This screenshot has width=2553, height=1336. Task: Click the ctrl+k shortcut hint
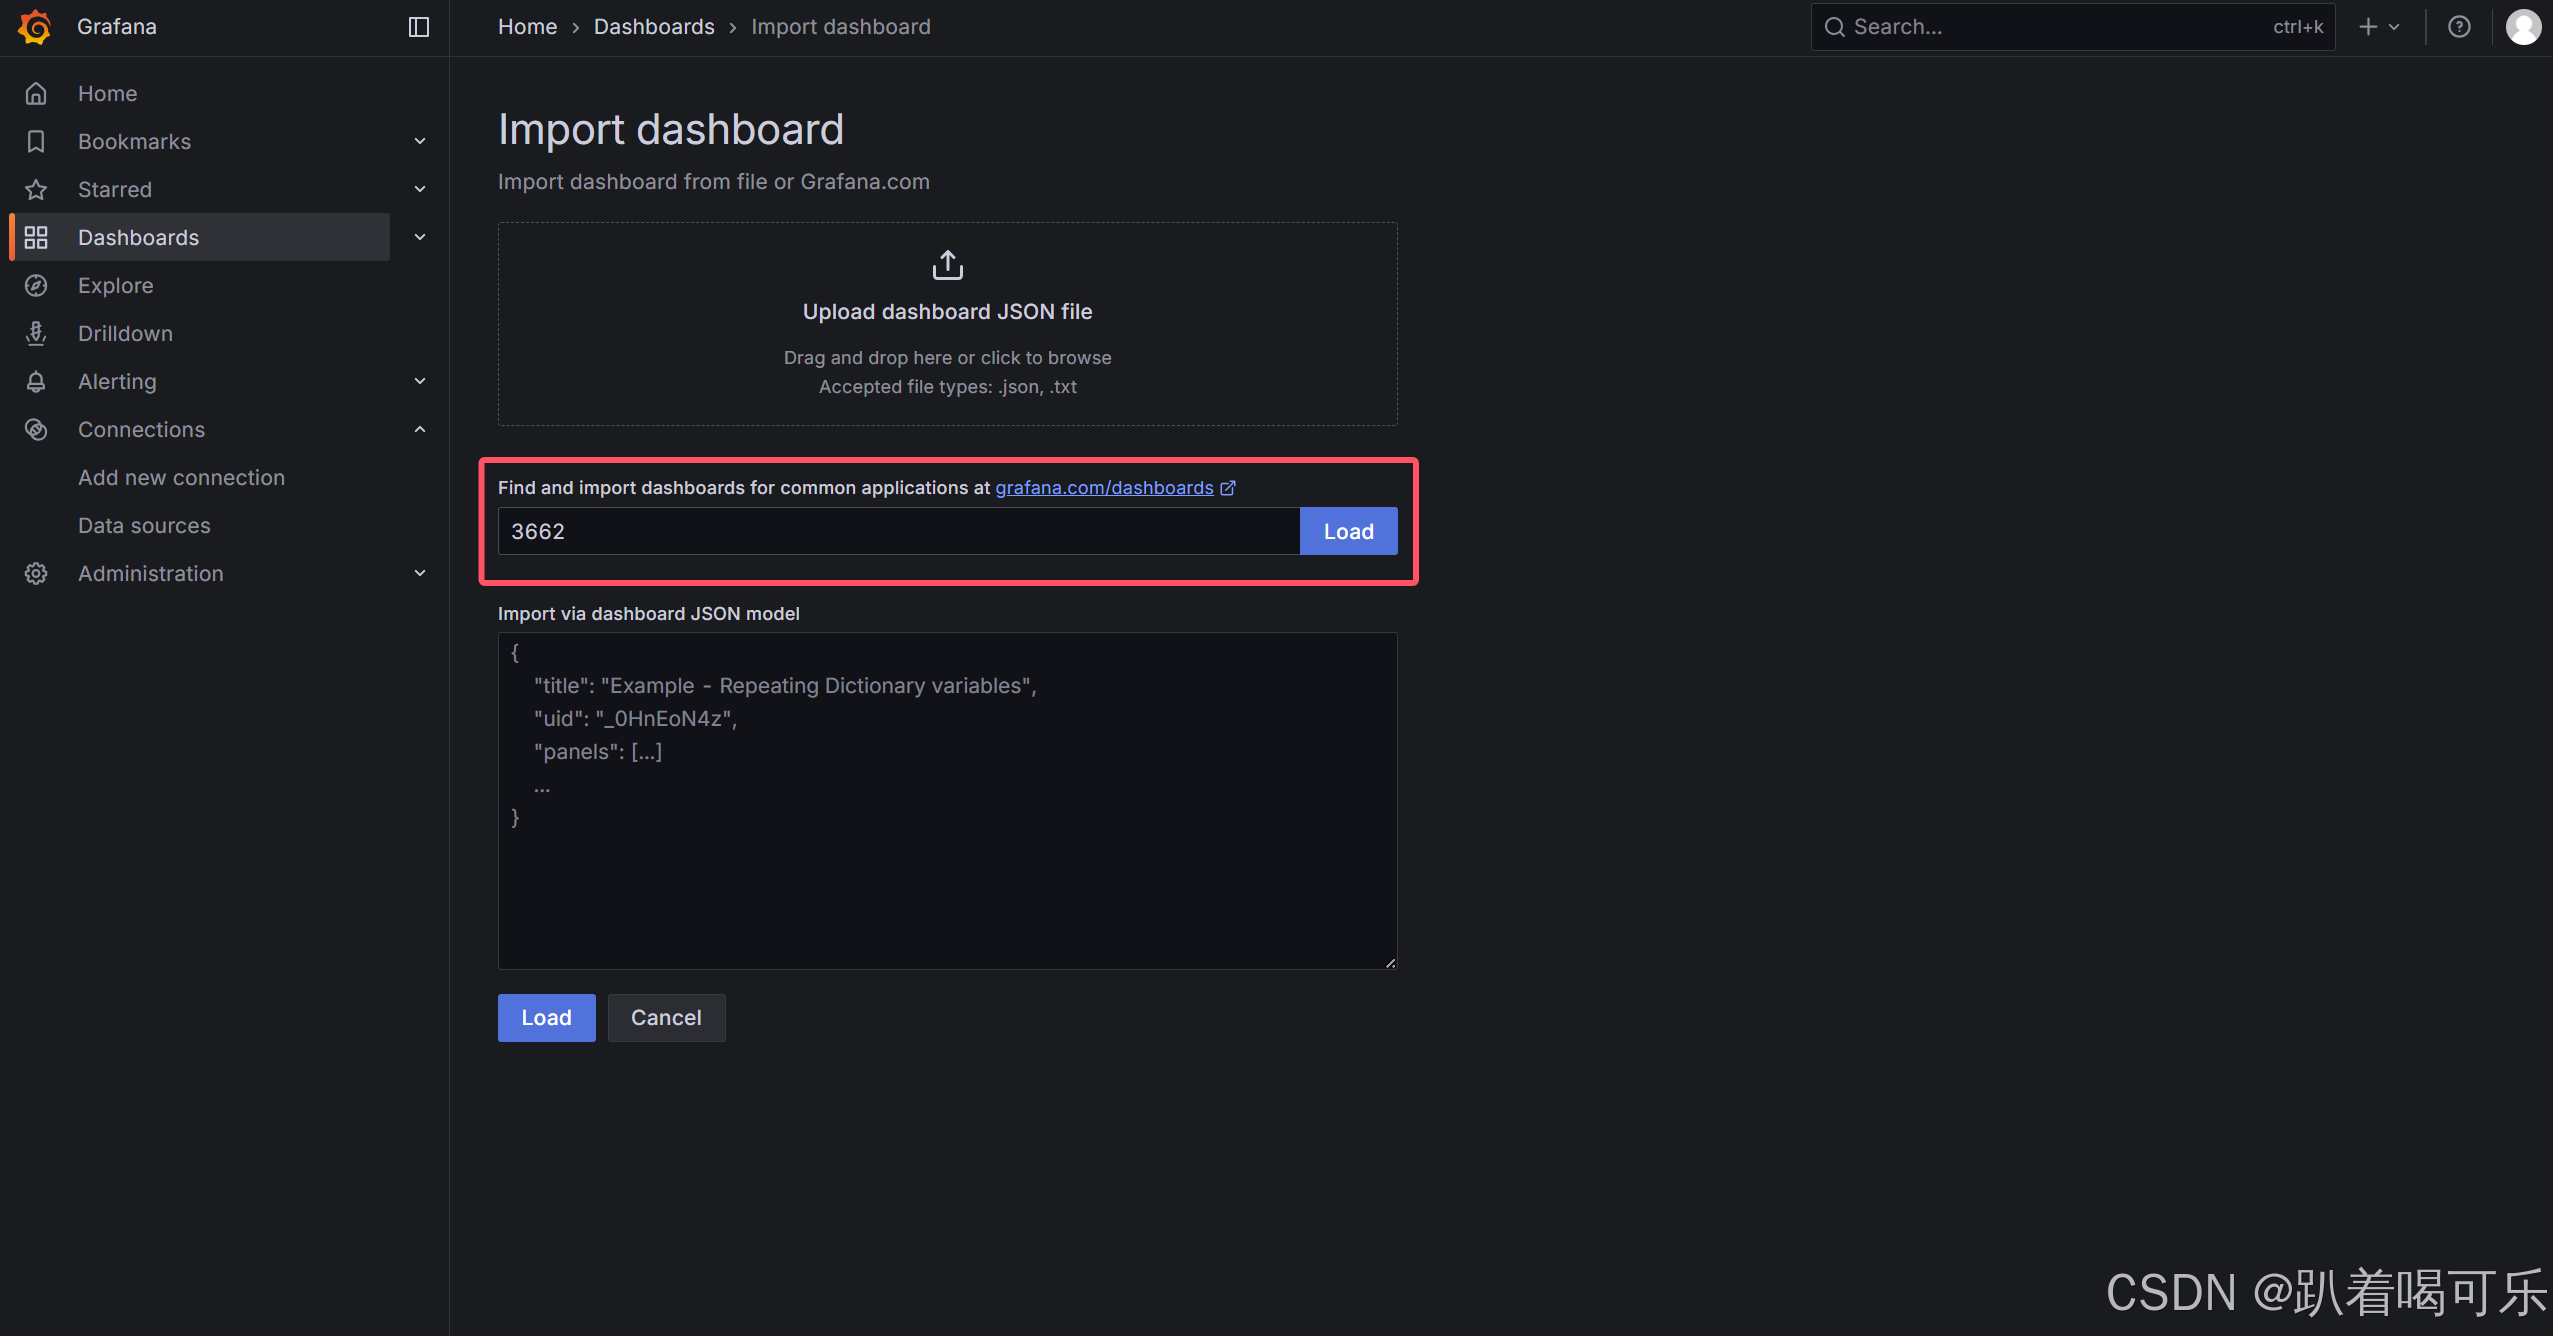tap(2298, 27)
